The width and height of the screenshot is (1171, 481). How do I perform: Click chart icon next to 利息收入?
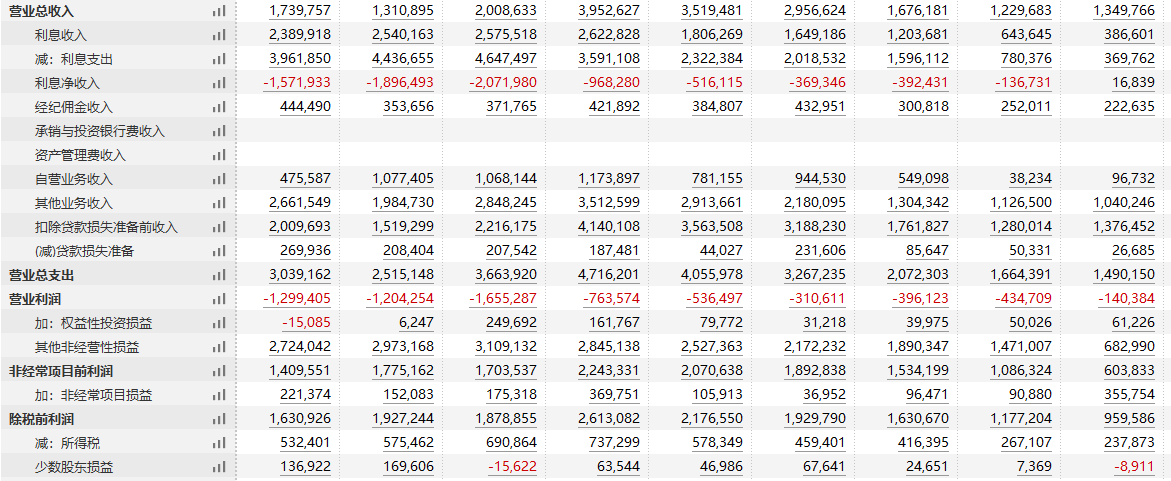pos(218,35)
